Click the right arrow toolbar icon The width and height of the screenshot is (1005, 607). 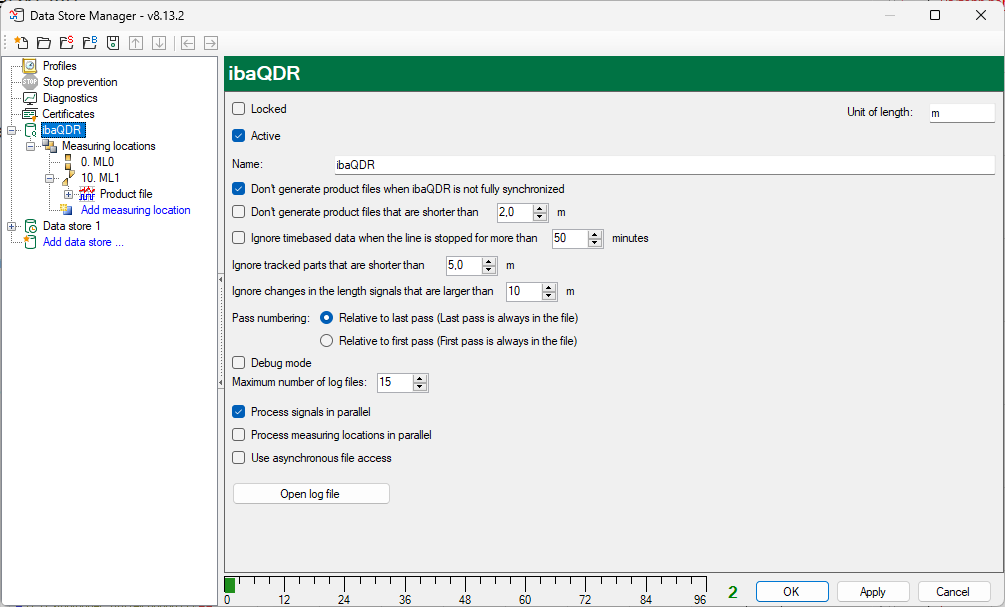(x=211, y=43)
